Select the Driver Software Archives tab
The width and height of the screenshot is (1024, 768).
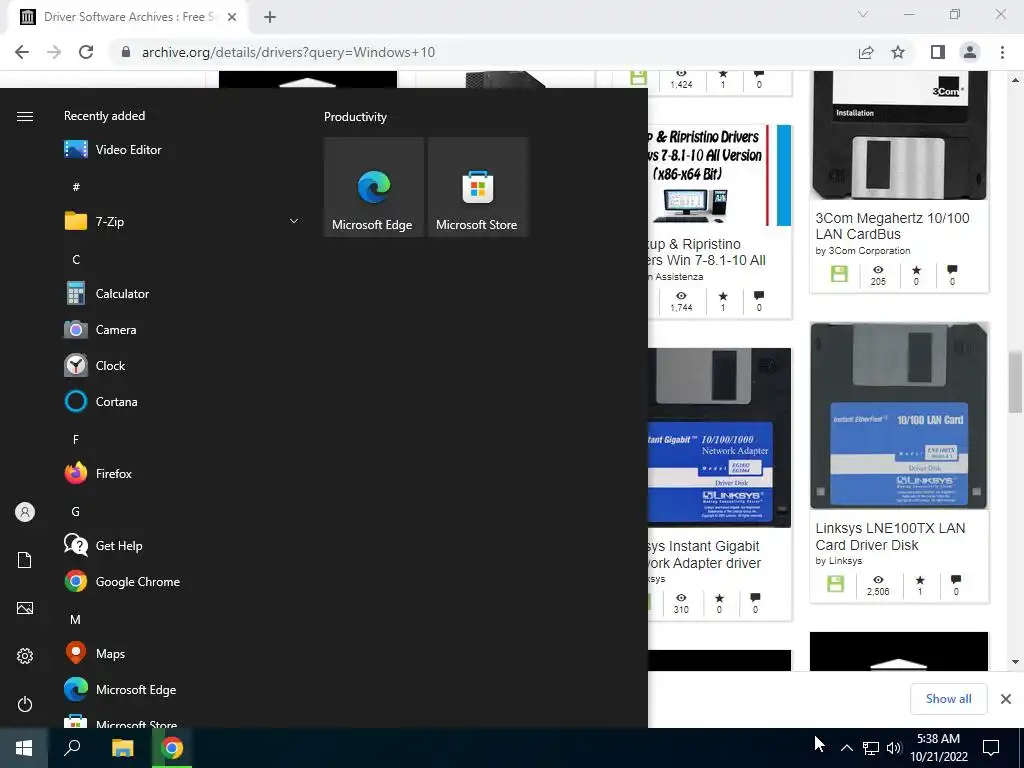(127, 17)
